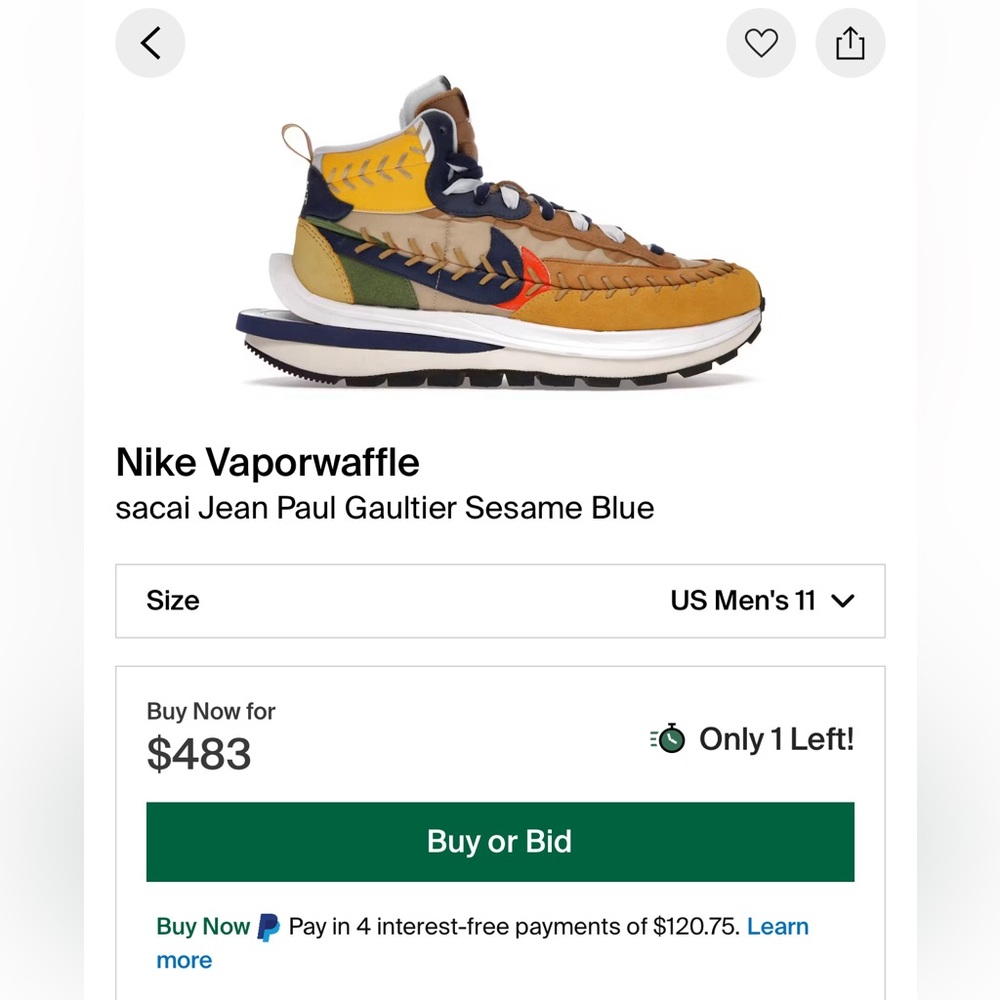Viewport: 1000px width, 1000px height.
Task: Click the $483 Buy Now price
Action: point(200,752)
